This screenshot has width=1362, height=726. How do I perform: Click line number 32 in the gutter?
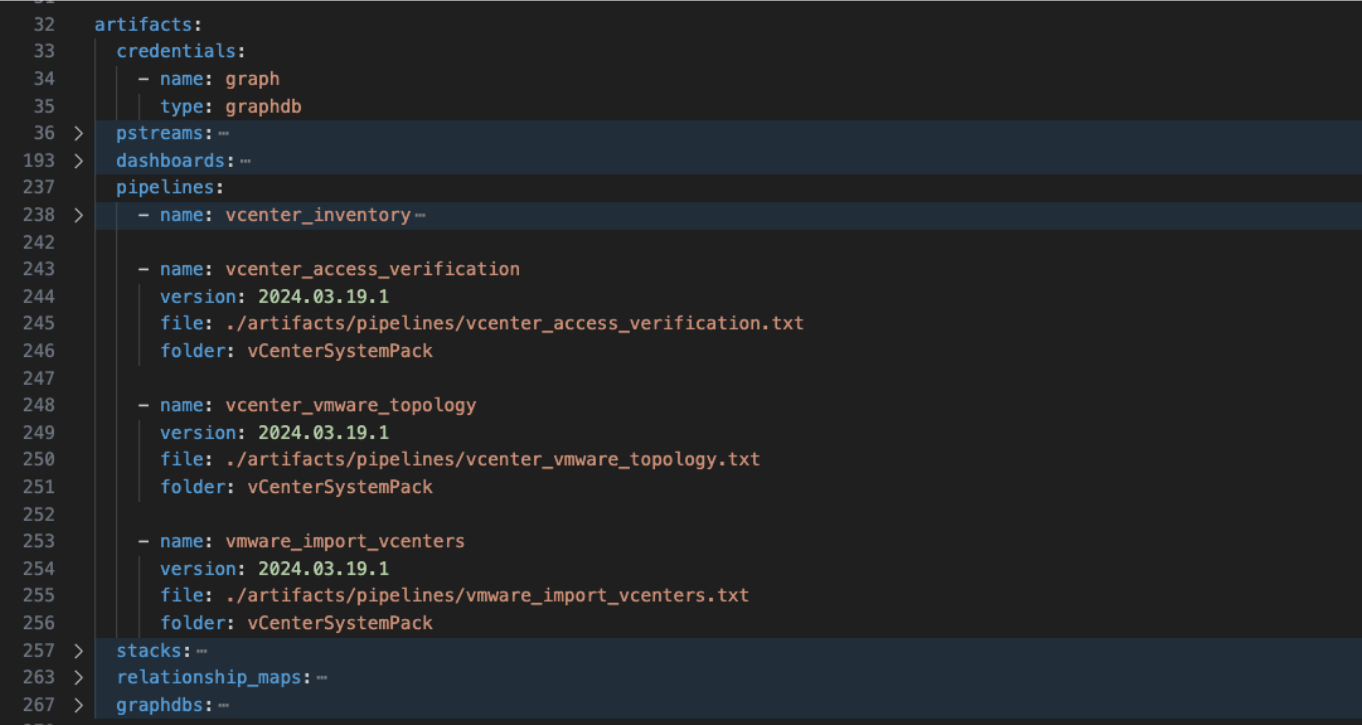click(x=43, y=25)
